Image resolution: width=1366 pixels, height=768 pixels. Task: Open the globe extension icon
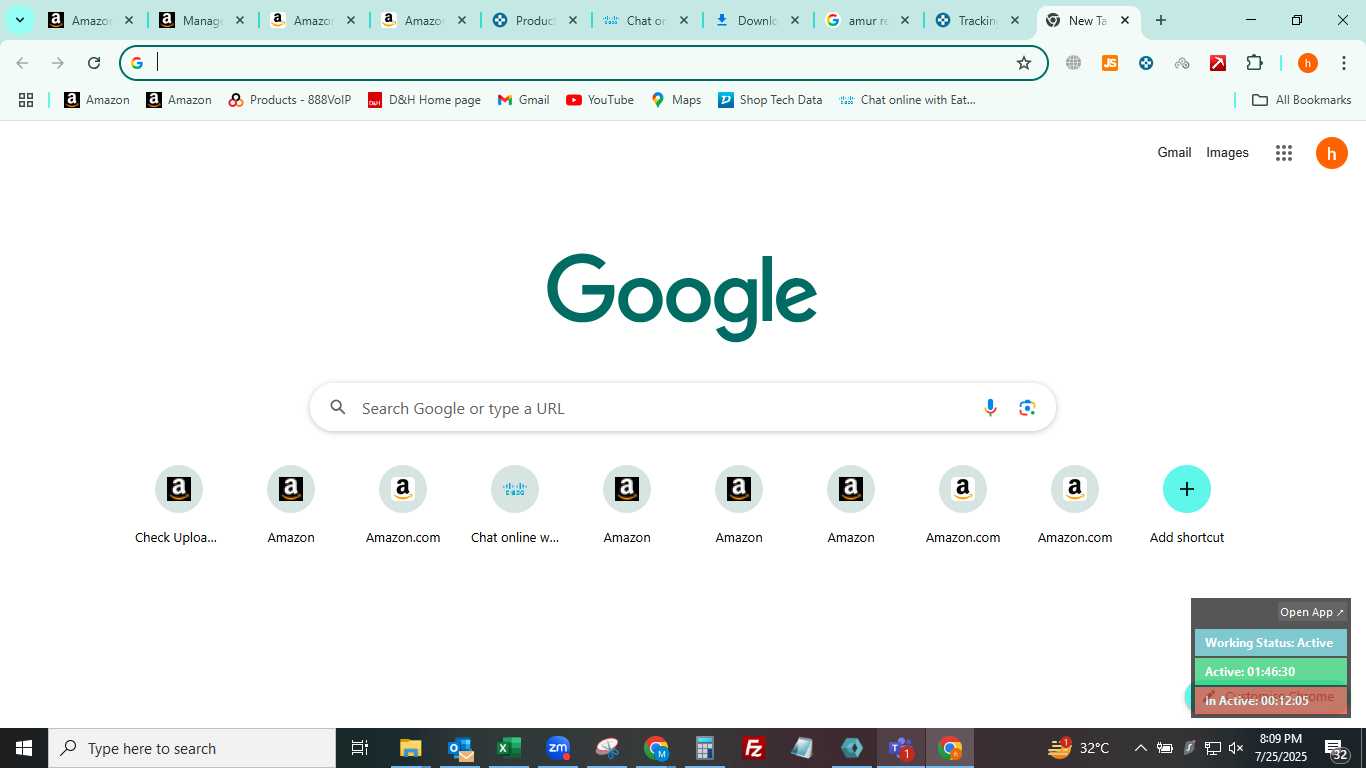(x=1073, y=63)
